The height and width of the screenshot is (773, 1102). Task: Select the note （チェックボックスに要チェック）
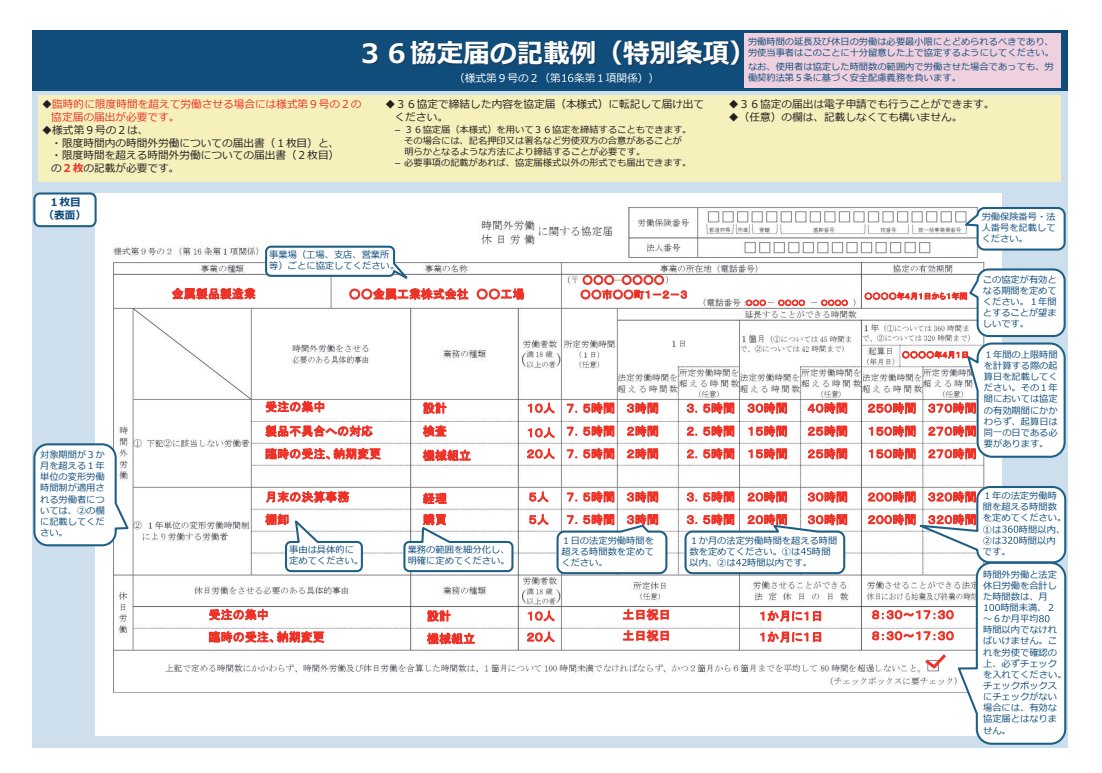click(894, 681)
